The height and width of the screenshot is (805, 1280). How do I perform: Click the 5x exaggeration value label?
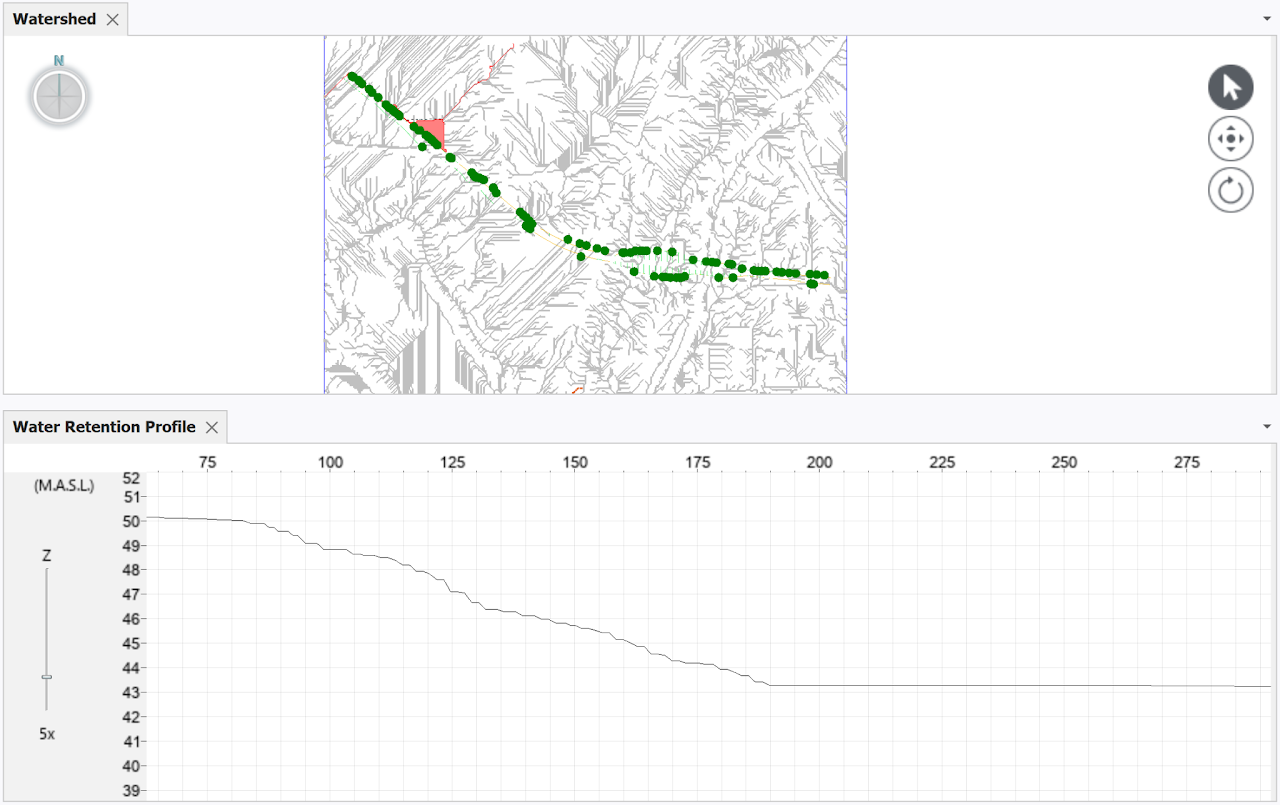pos(47,733)
